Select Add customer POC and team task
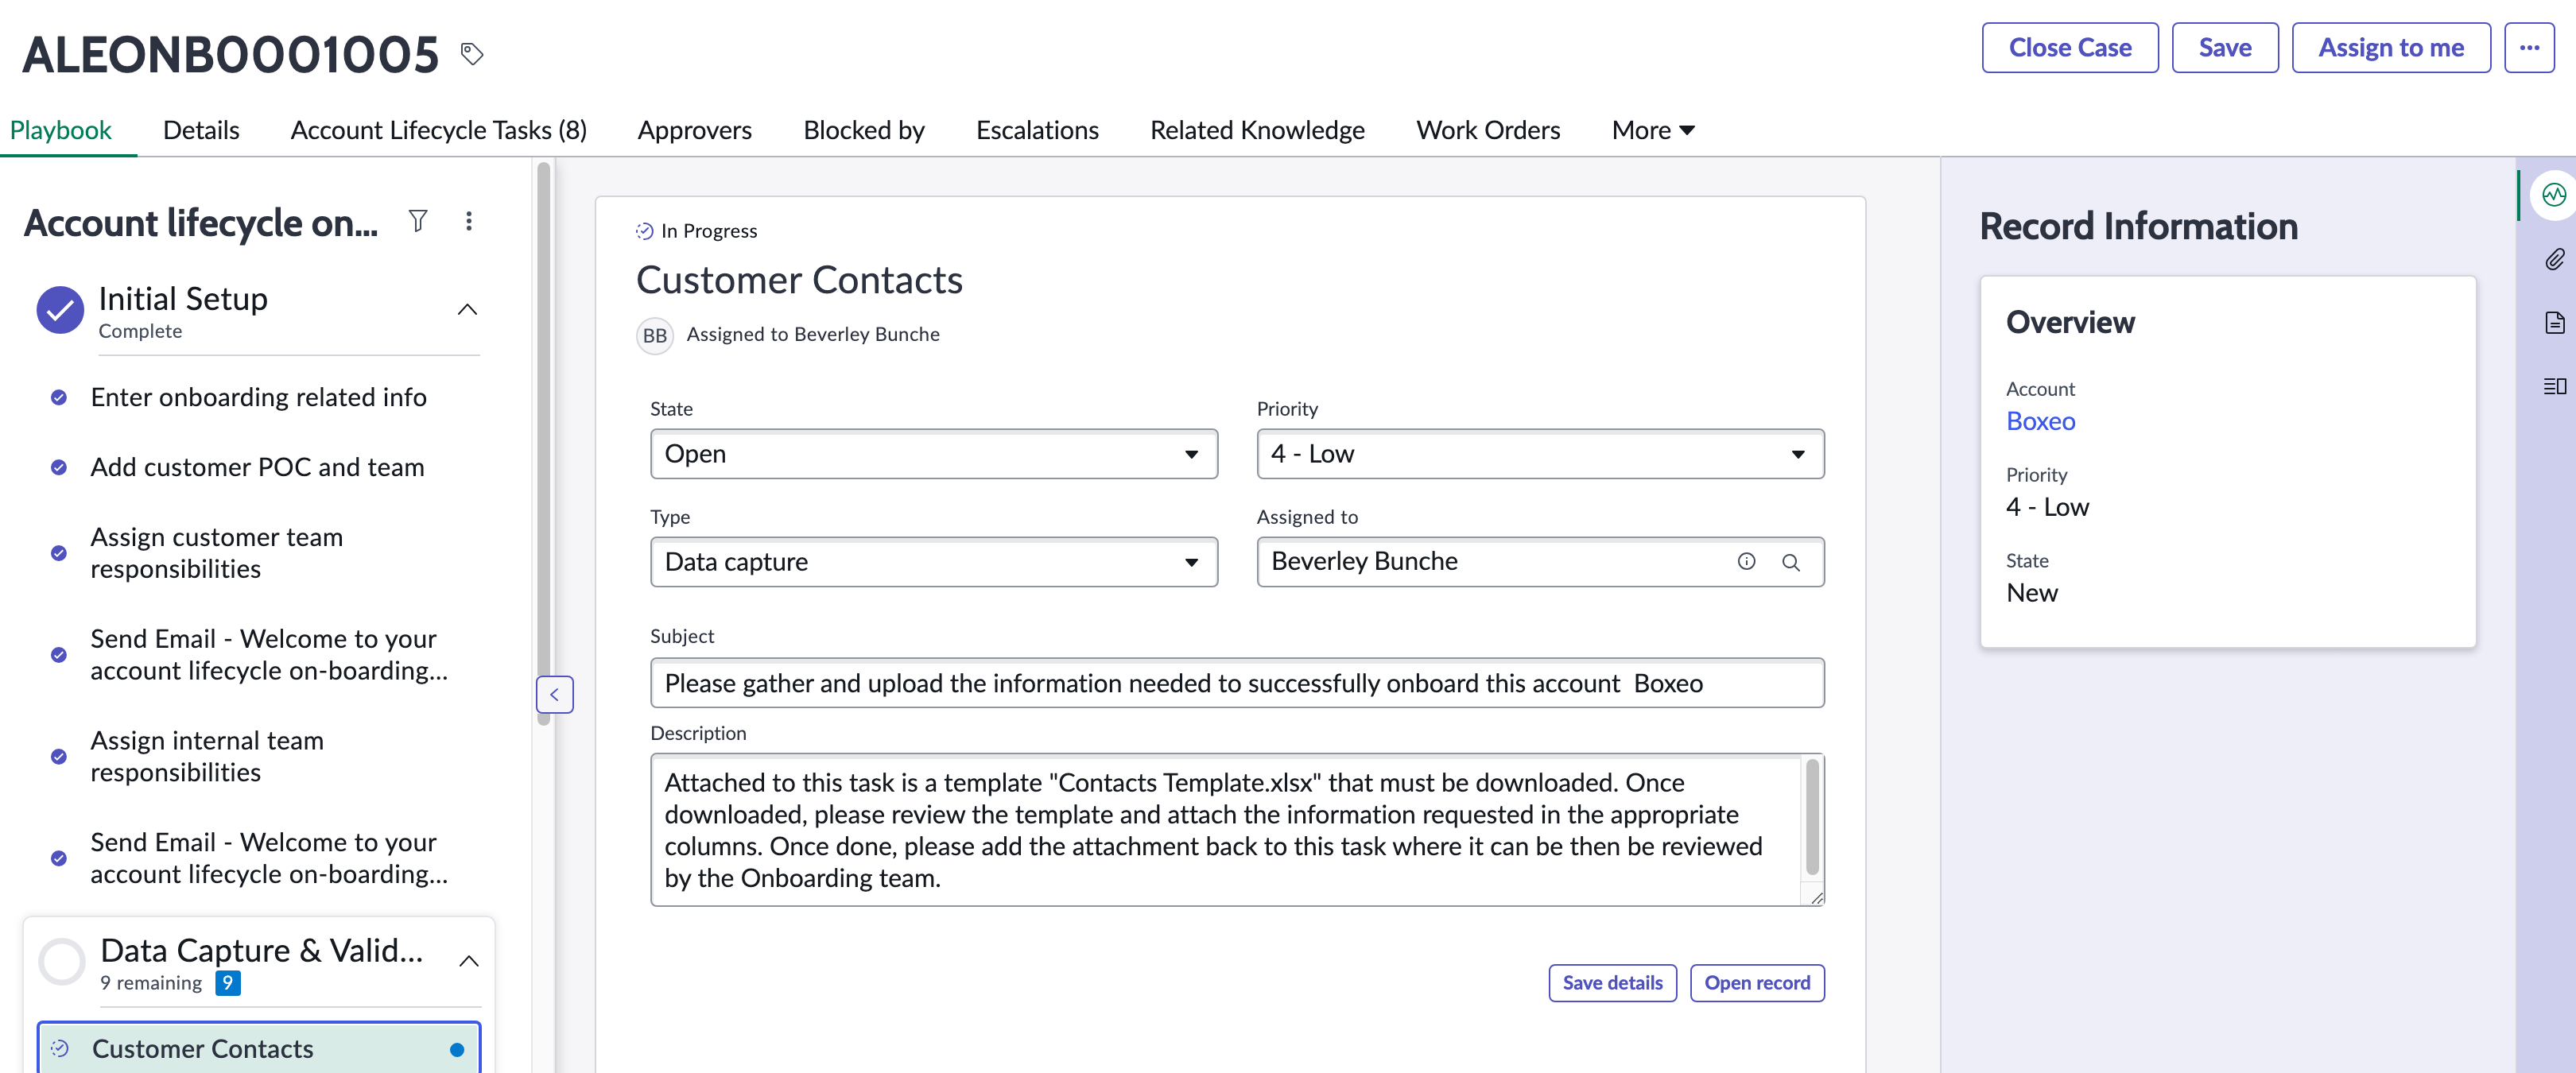This screenshot has width=2576, height=1073. click(x=257, y=467)
